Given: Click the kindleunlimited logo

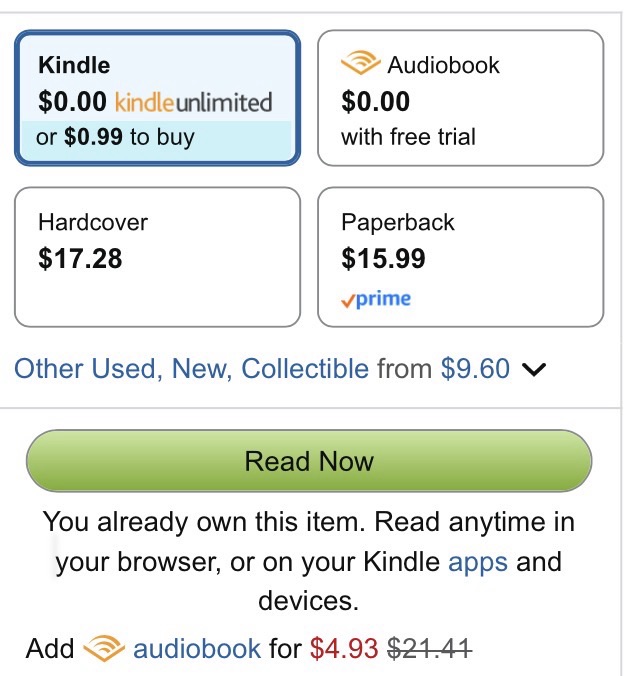Looking at the screenshot, I should pos(194,102).
